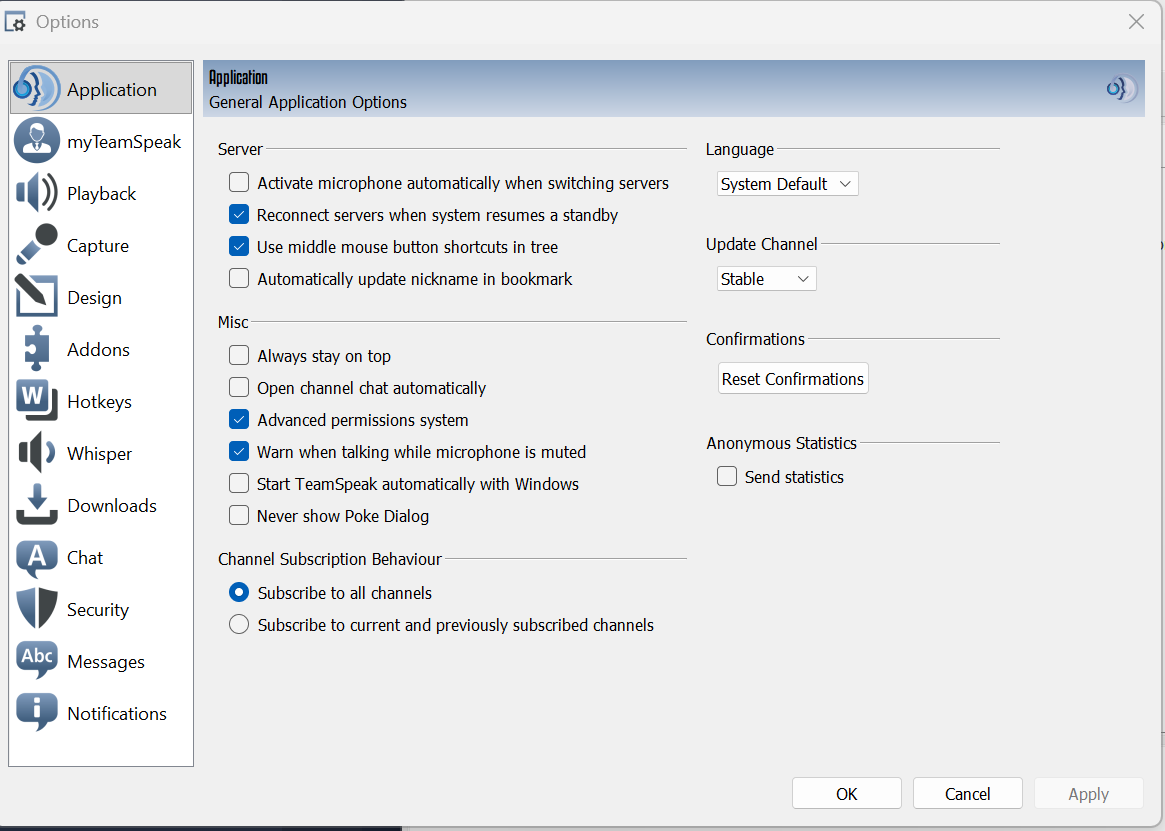Open the Messages Abc bubble icon
Image resolution: width=1165 pixels, height=831 pixels.
point(36,660)
